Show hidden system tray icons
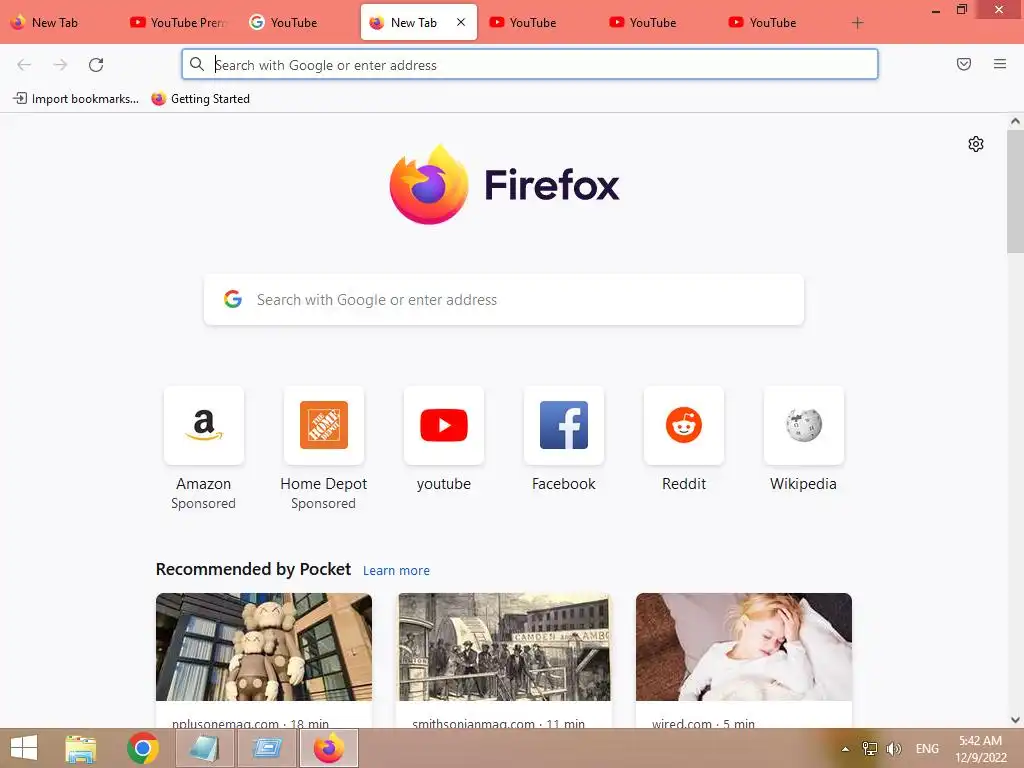The height and width of the screenshot is (768, 1024). tap(845, 749)
